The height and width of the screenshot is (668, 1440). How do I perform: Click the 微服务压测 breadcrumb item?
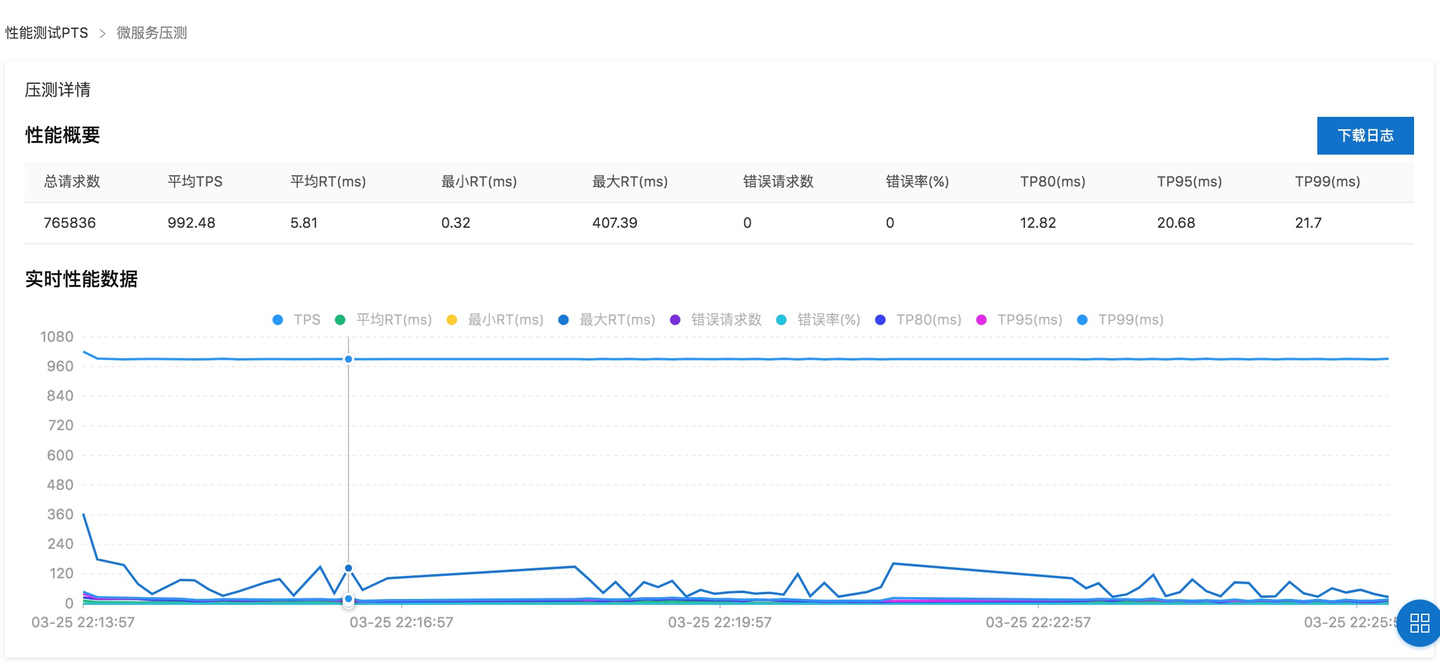152,33
